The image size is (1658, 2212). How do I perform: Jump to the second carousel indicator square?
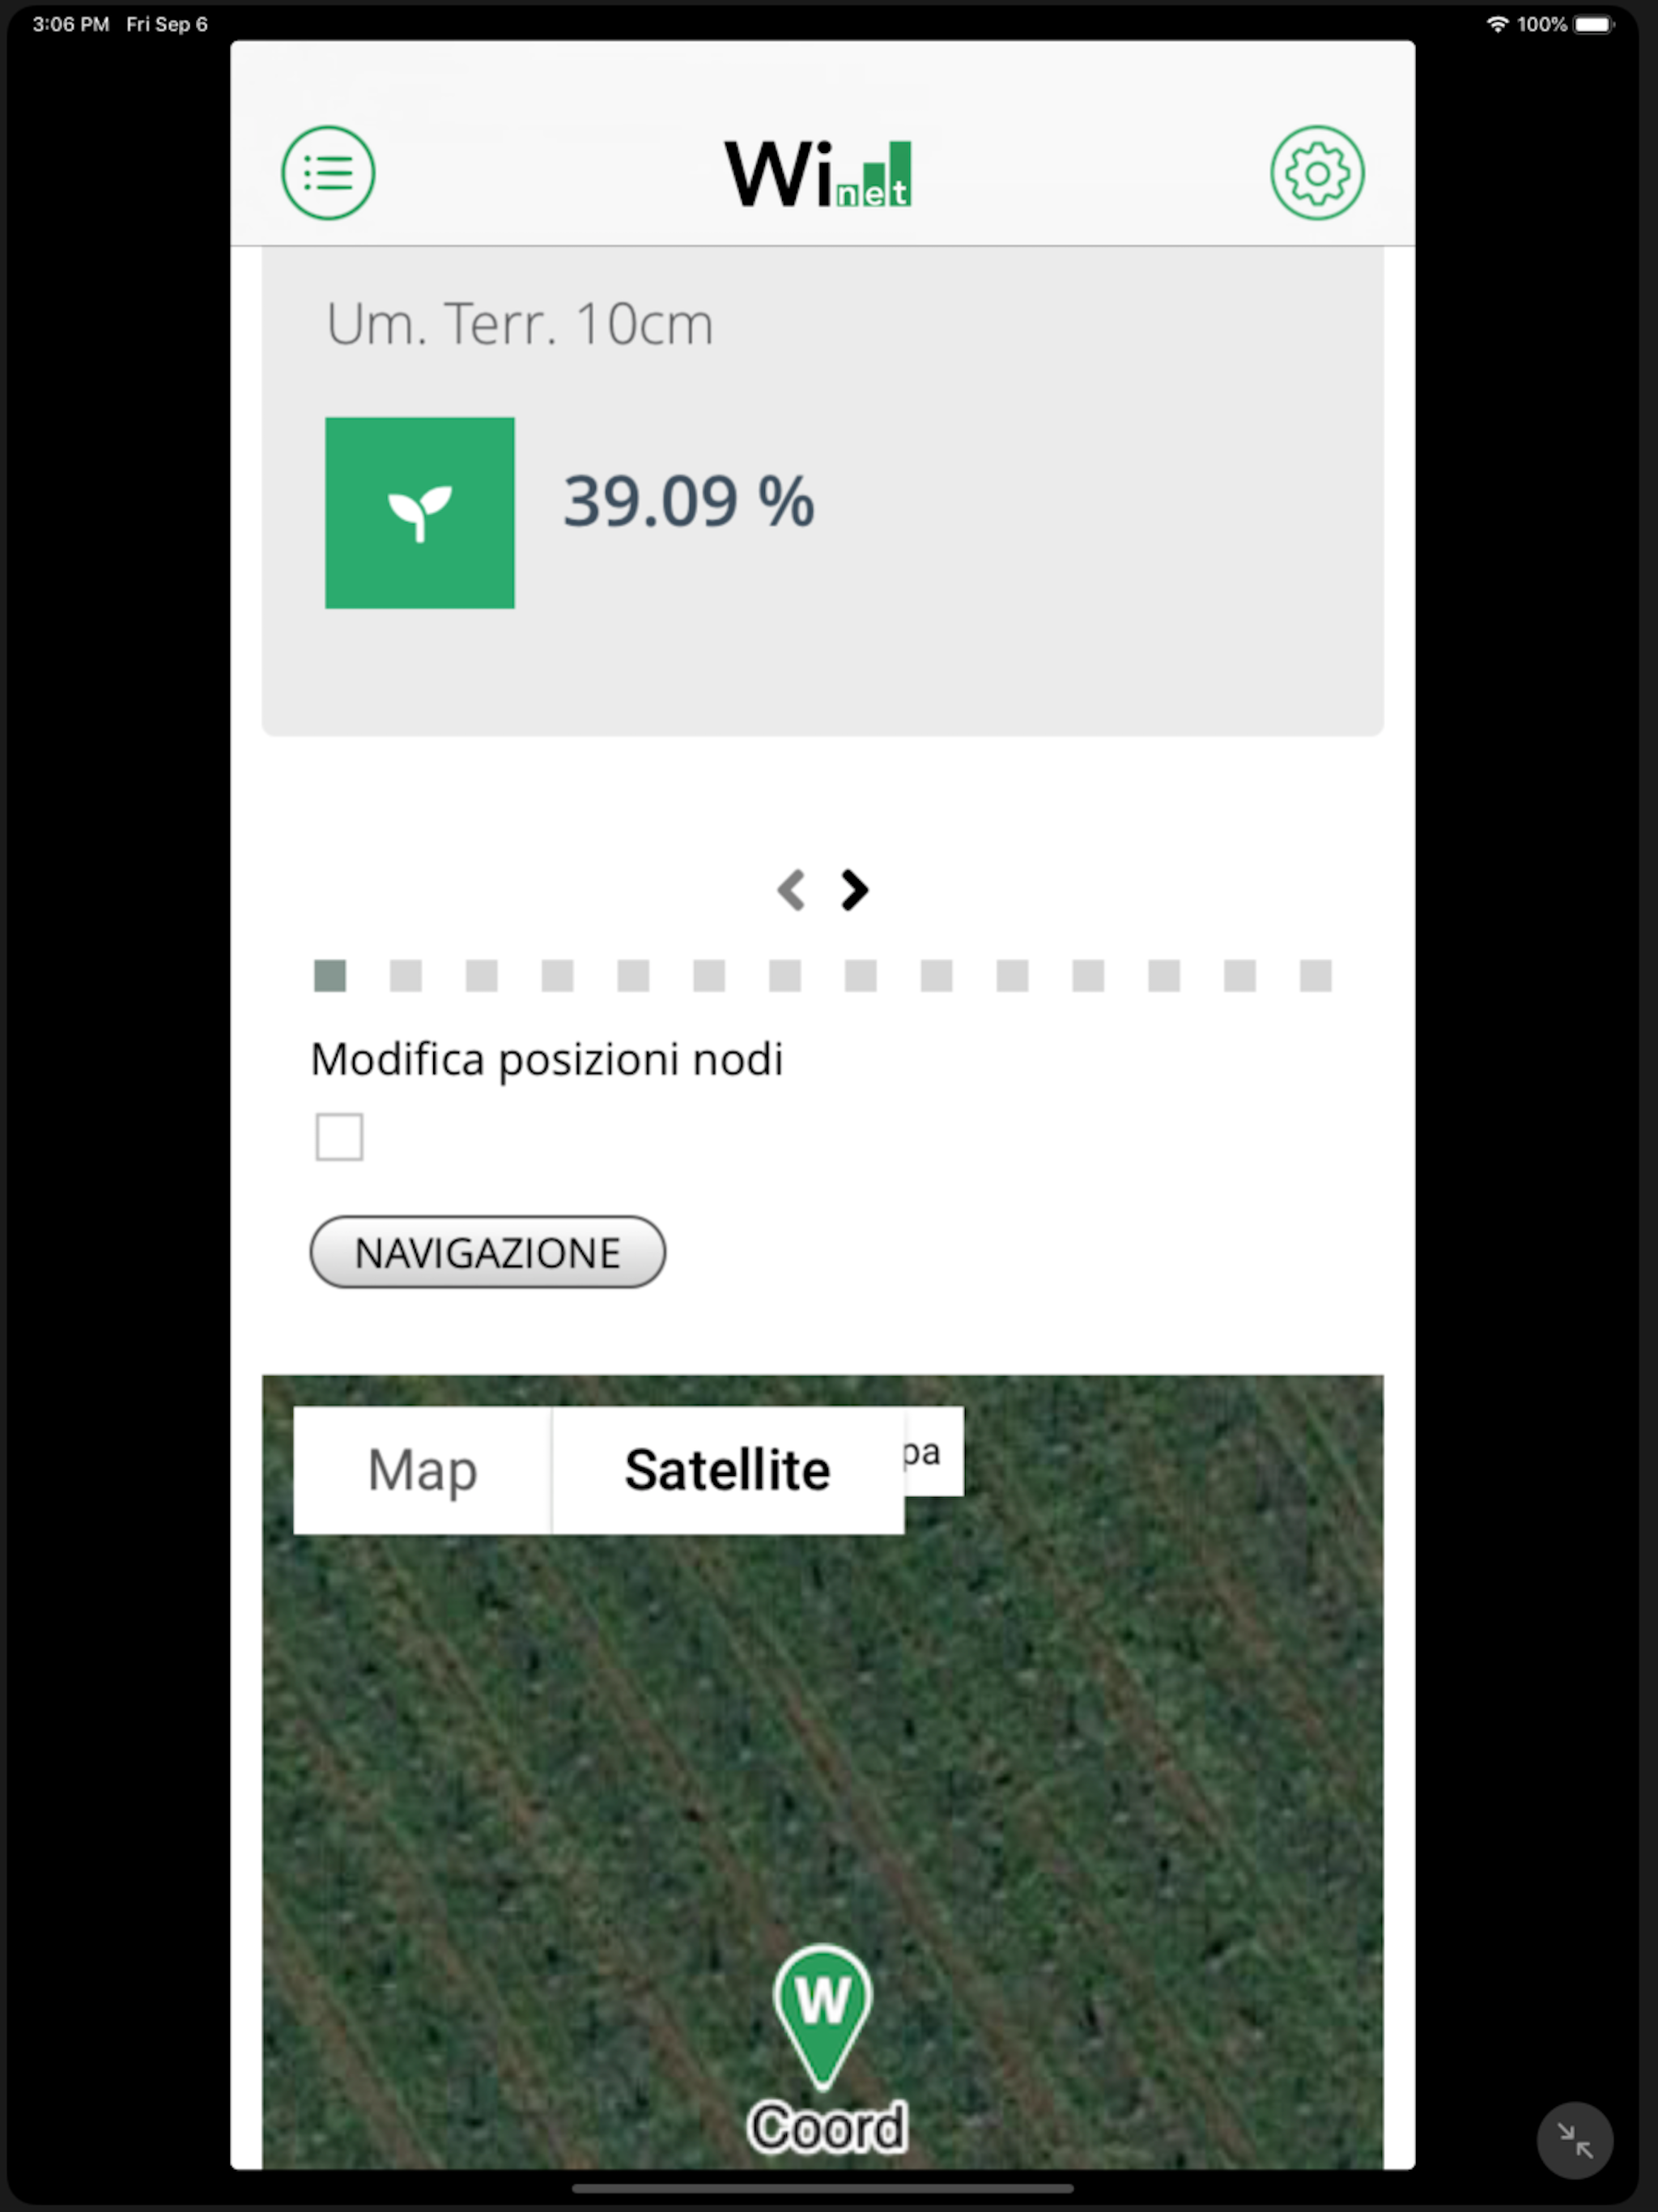[406, 976]
